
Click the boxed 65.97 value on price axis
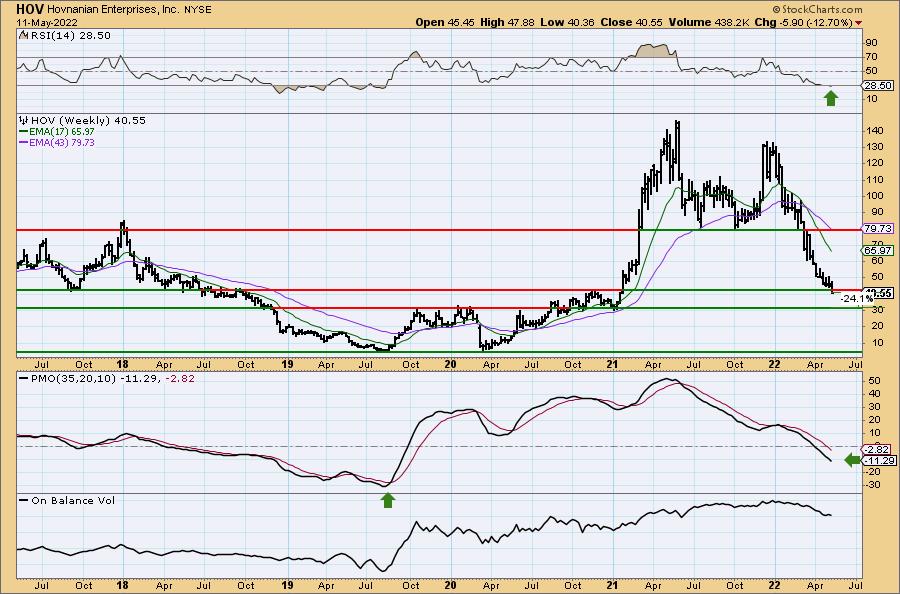pos(879,250)
